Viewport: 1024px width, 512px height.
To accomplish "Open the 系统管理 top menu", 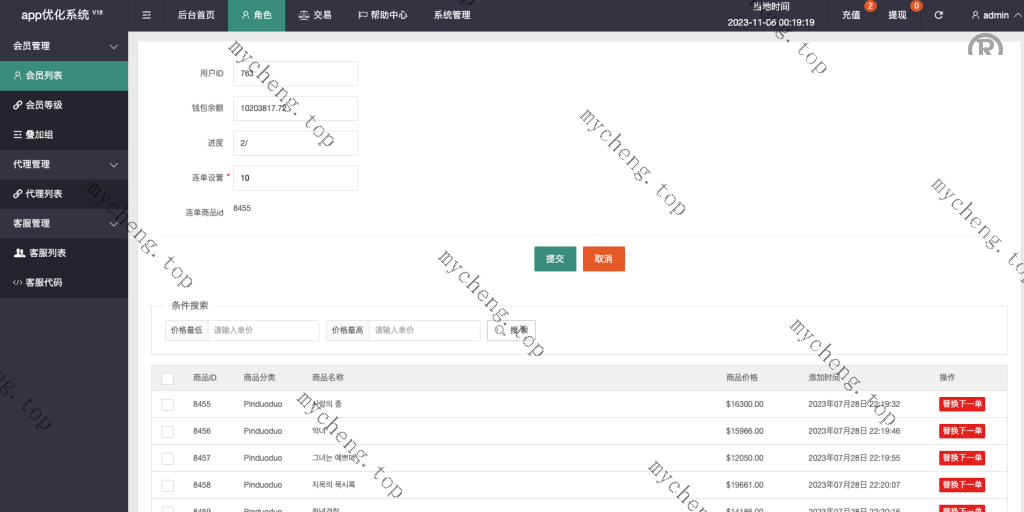I will point(452,15).
